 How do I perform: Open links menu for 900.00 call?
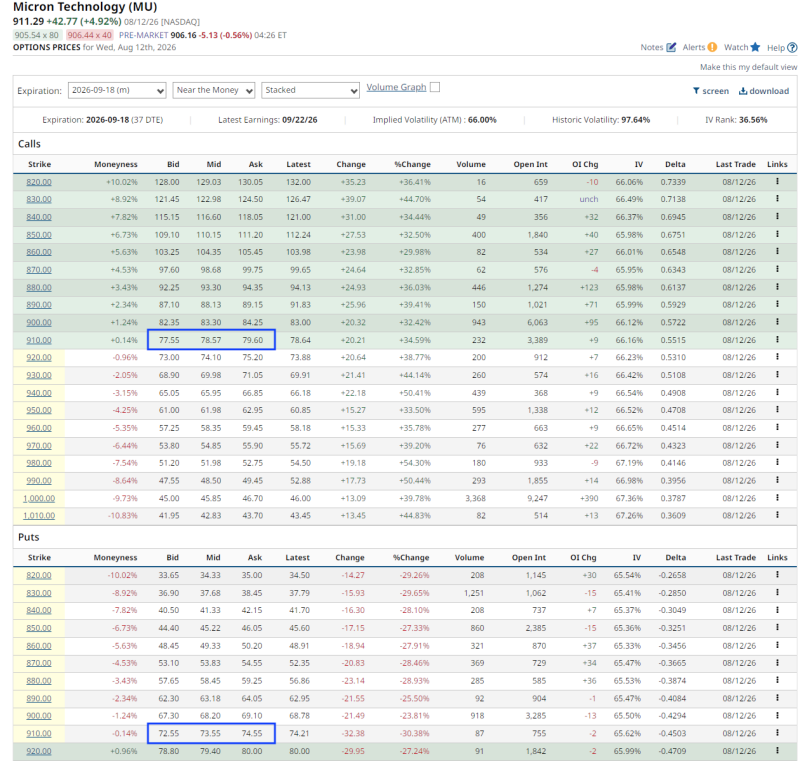click(778, 322)
